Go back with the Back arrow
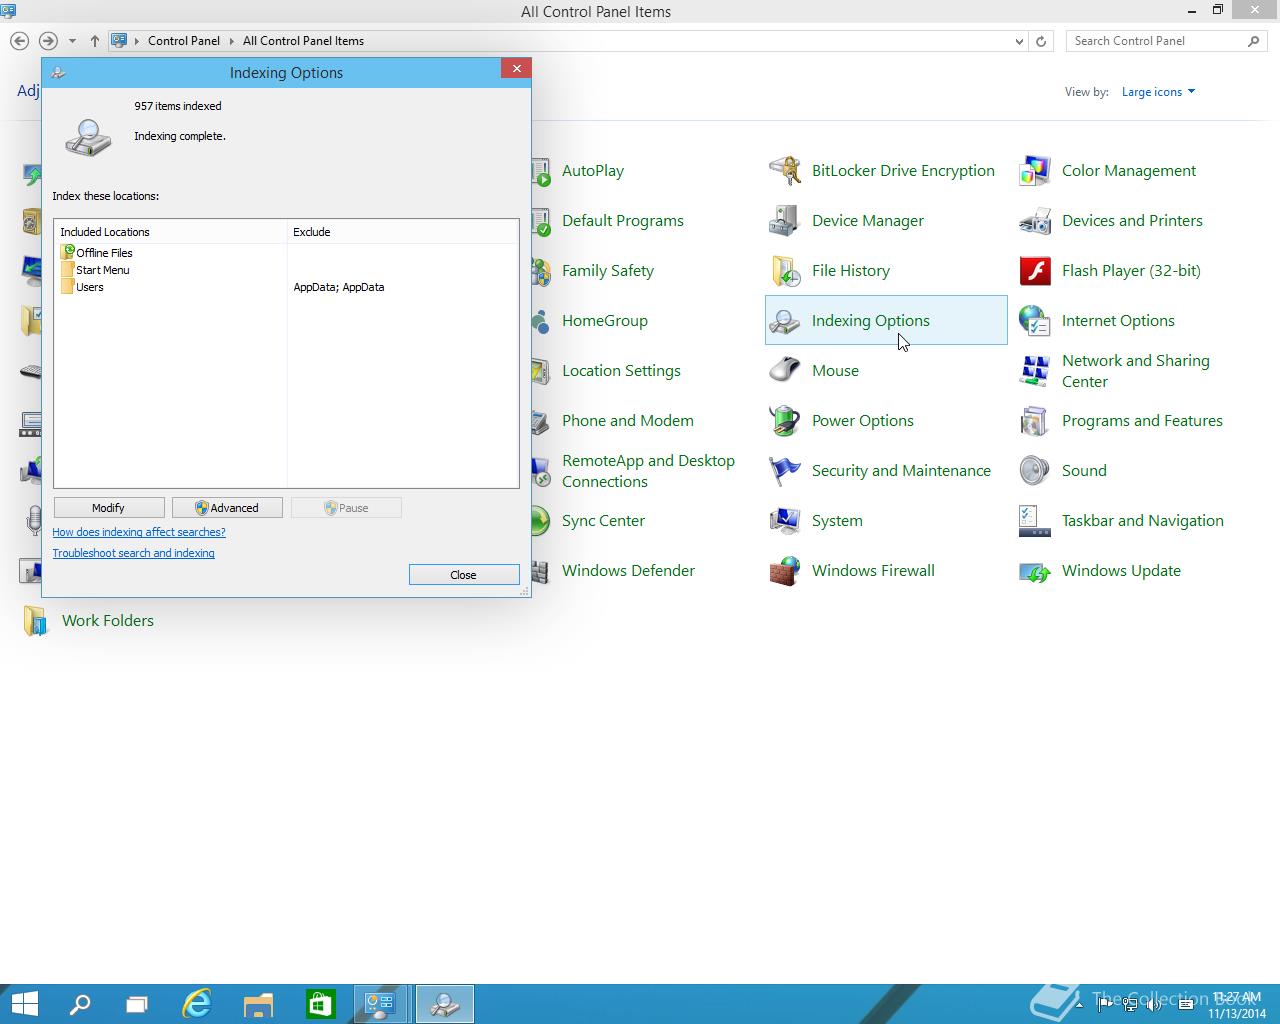 [19, 41]
